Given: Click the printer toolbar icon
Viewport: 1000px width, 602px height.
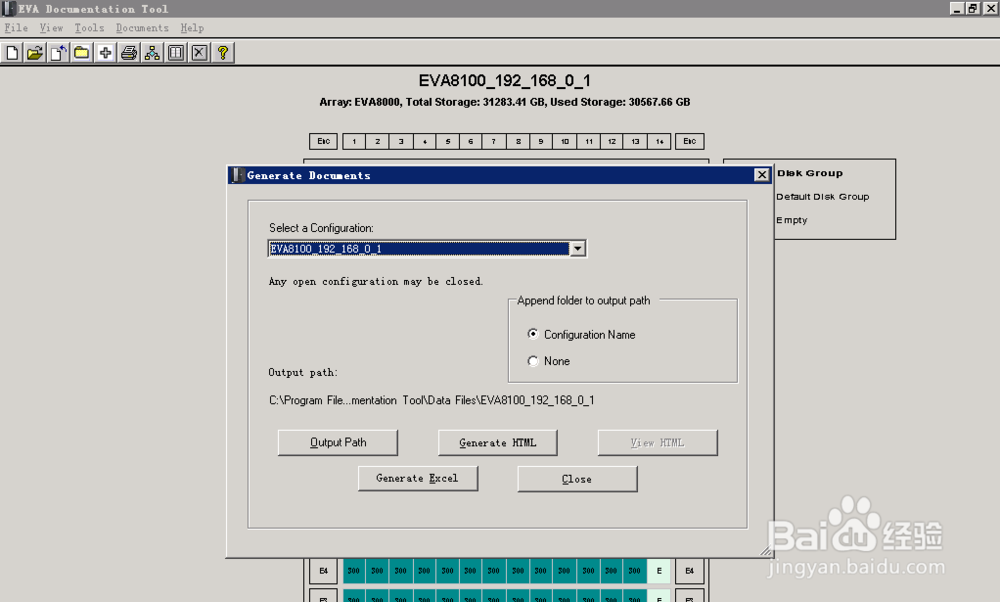Looking at the screenshot, I should pos(129,52).
